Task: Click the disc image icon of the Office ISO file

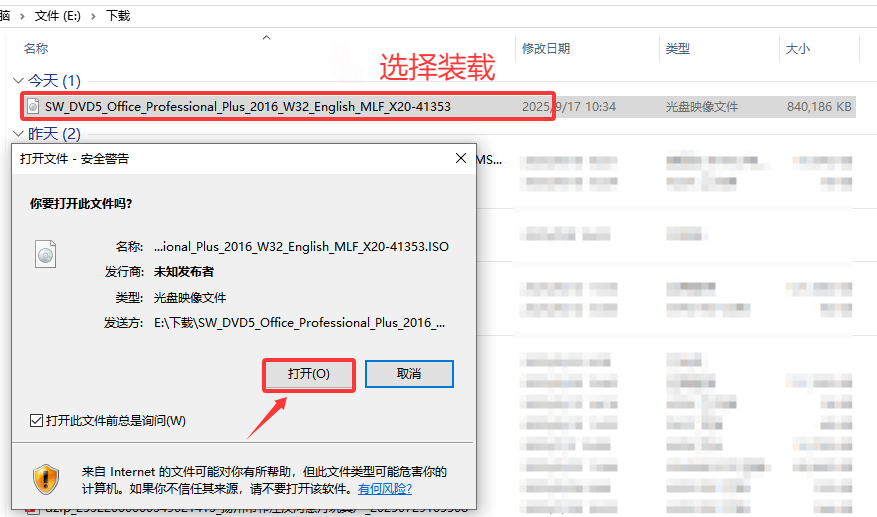Action: [34, 106]
